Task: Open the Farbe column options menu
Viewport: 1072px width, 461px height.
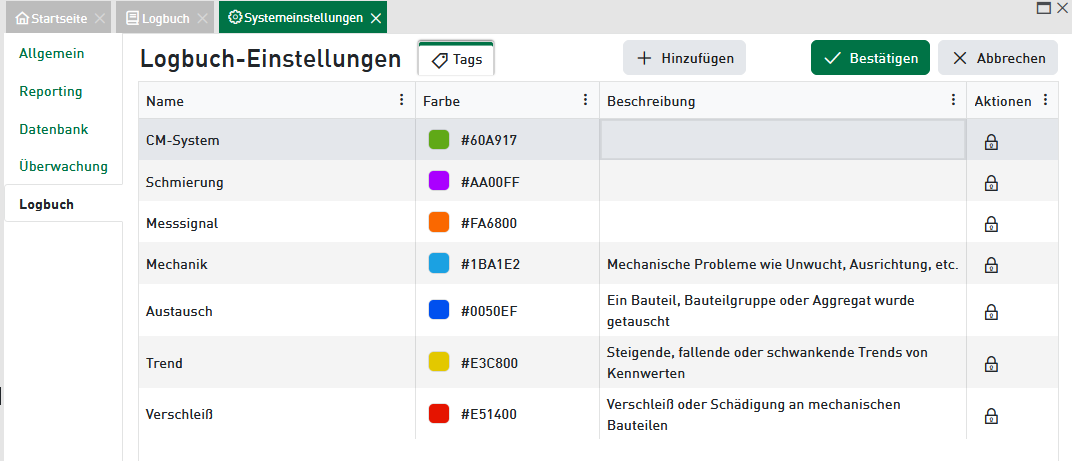Action: coord(585,100)
